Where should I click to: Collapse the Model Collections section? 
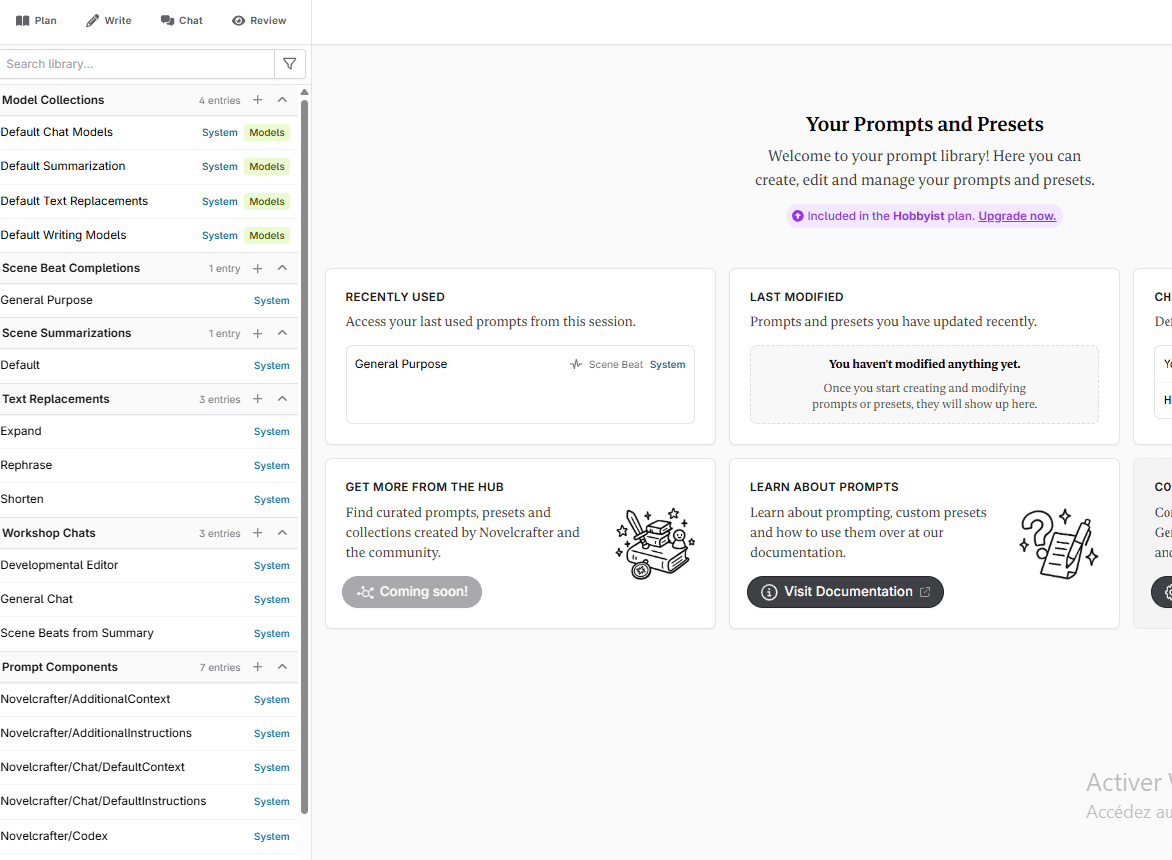pyautogui.click(x=282, y=100)
